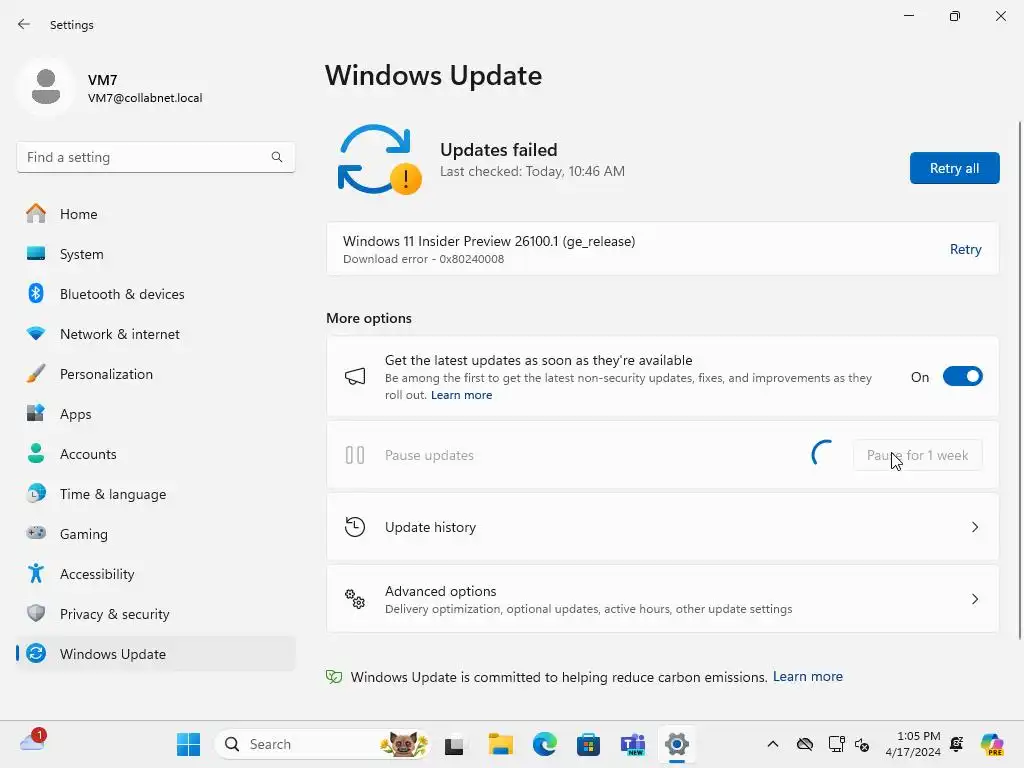This screenshot has height=768, width=1024.
Task: Click the Retry all button
Action: pyautogui.click(x=954, y=168)
